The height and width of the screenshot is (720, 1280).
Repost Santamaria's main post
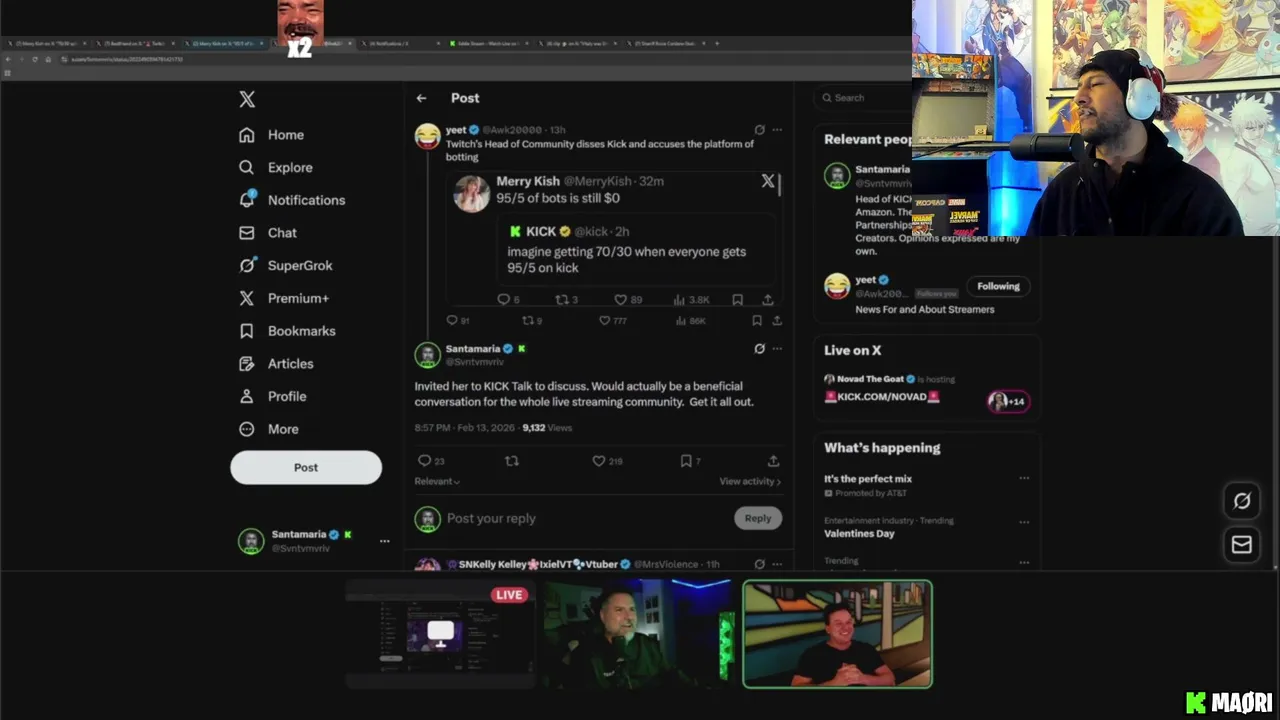pyautogui.click(x=512, y=461)
